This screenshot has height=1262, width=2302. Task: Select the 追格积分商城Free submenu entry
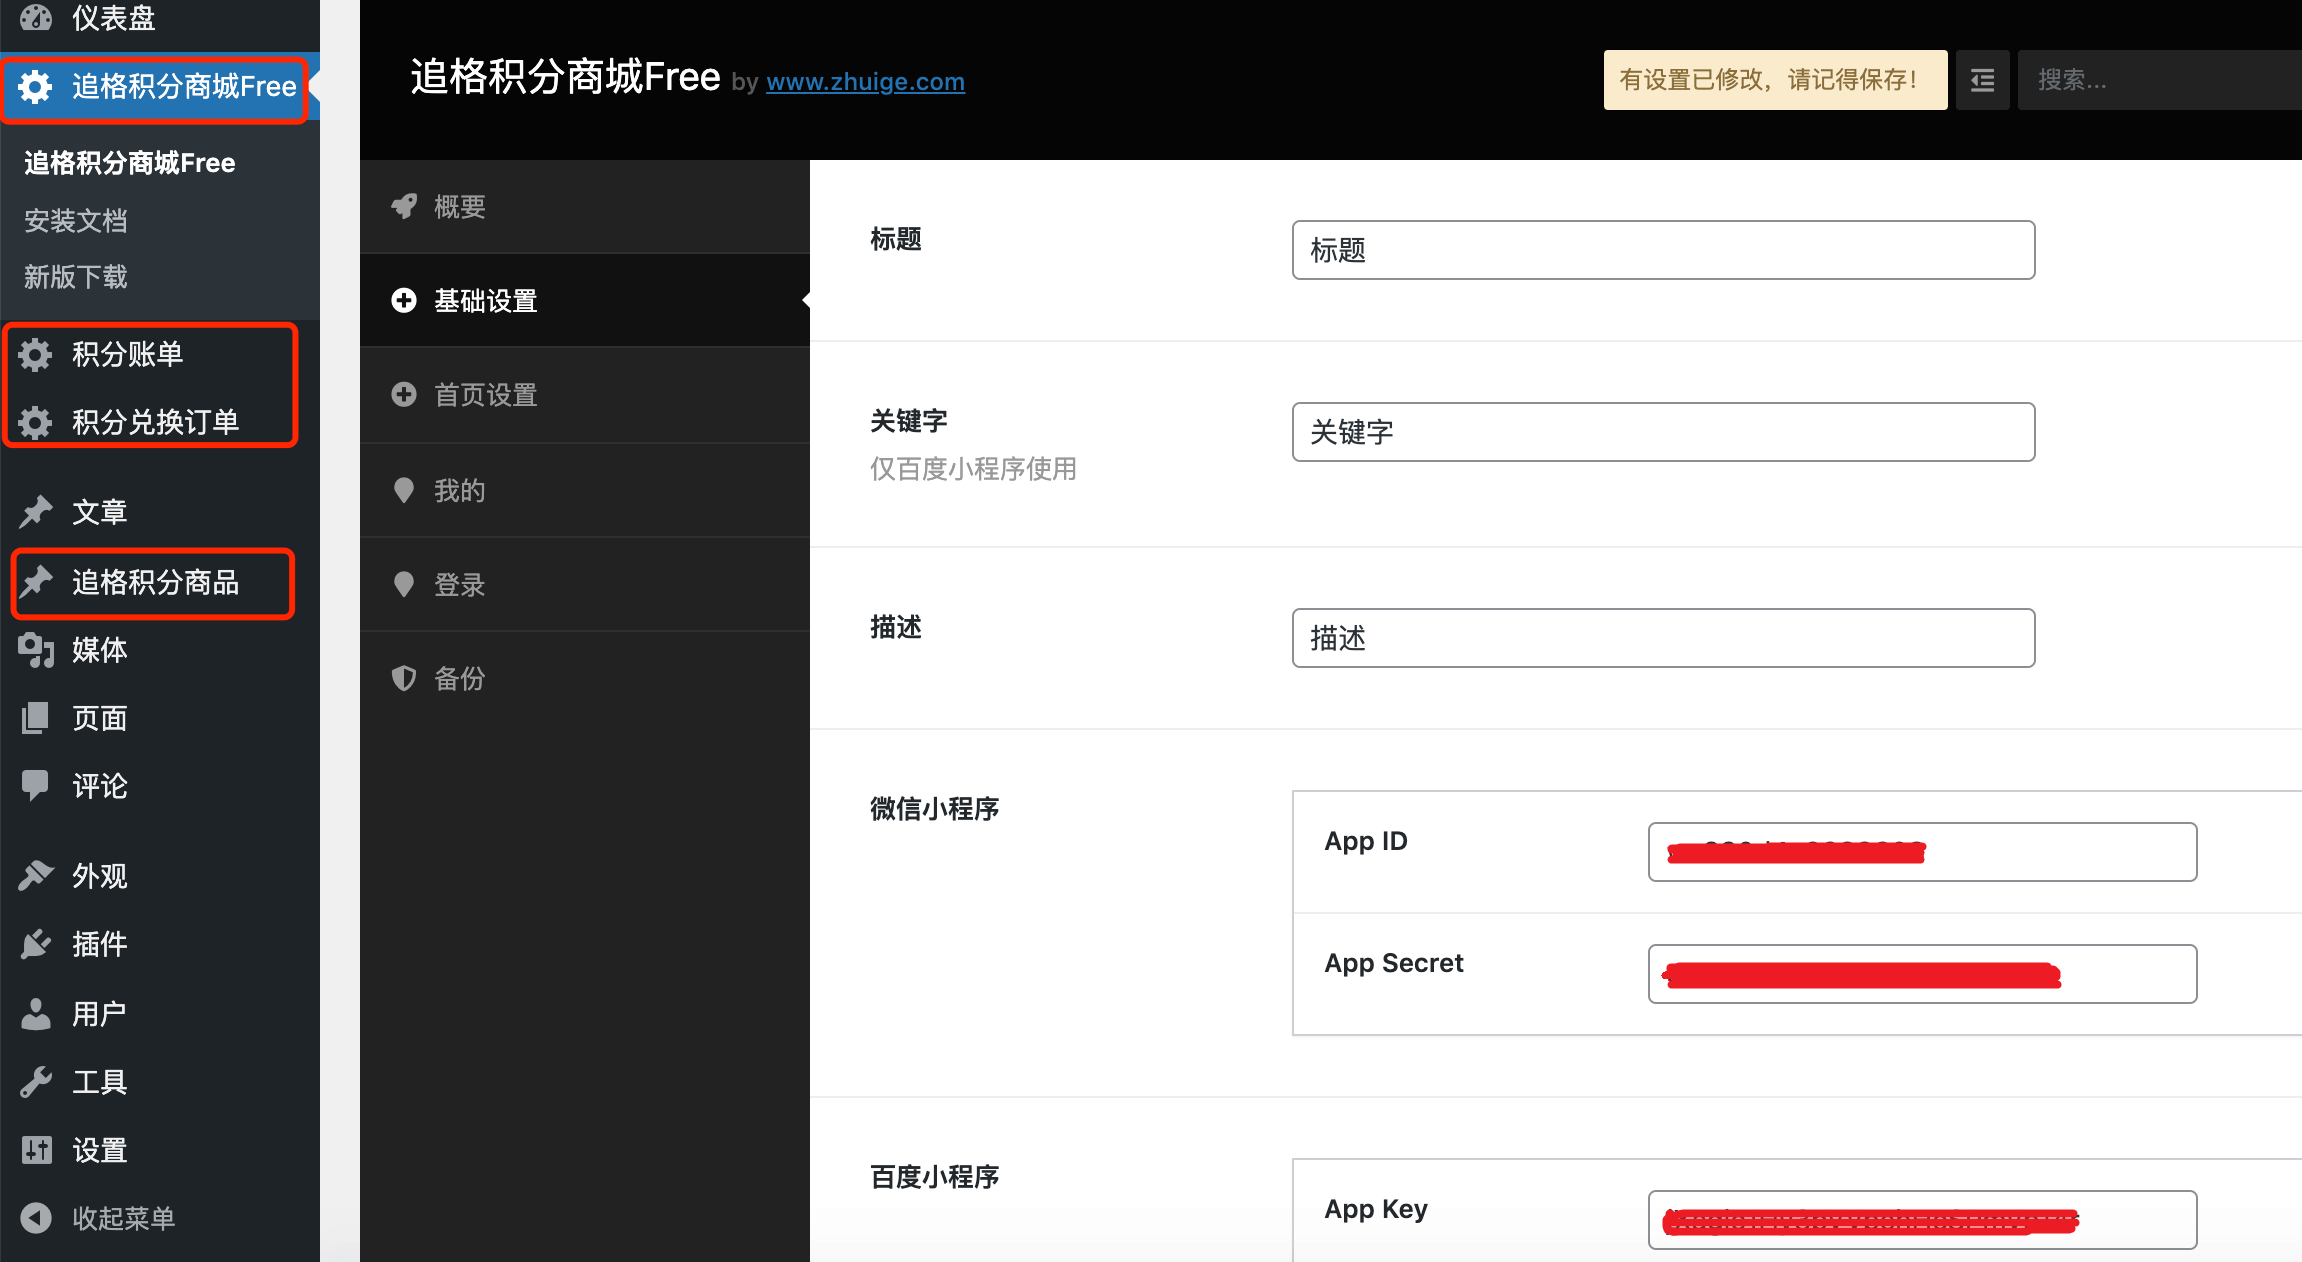coord(130,163)
